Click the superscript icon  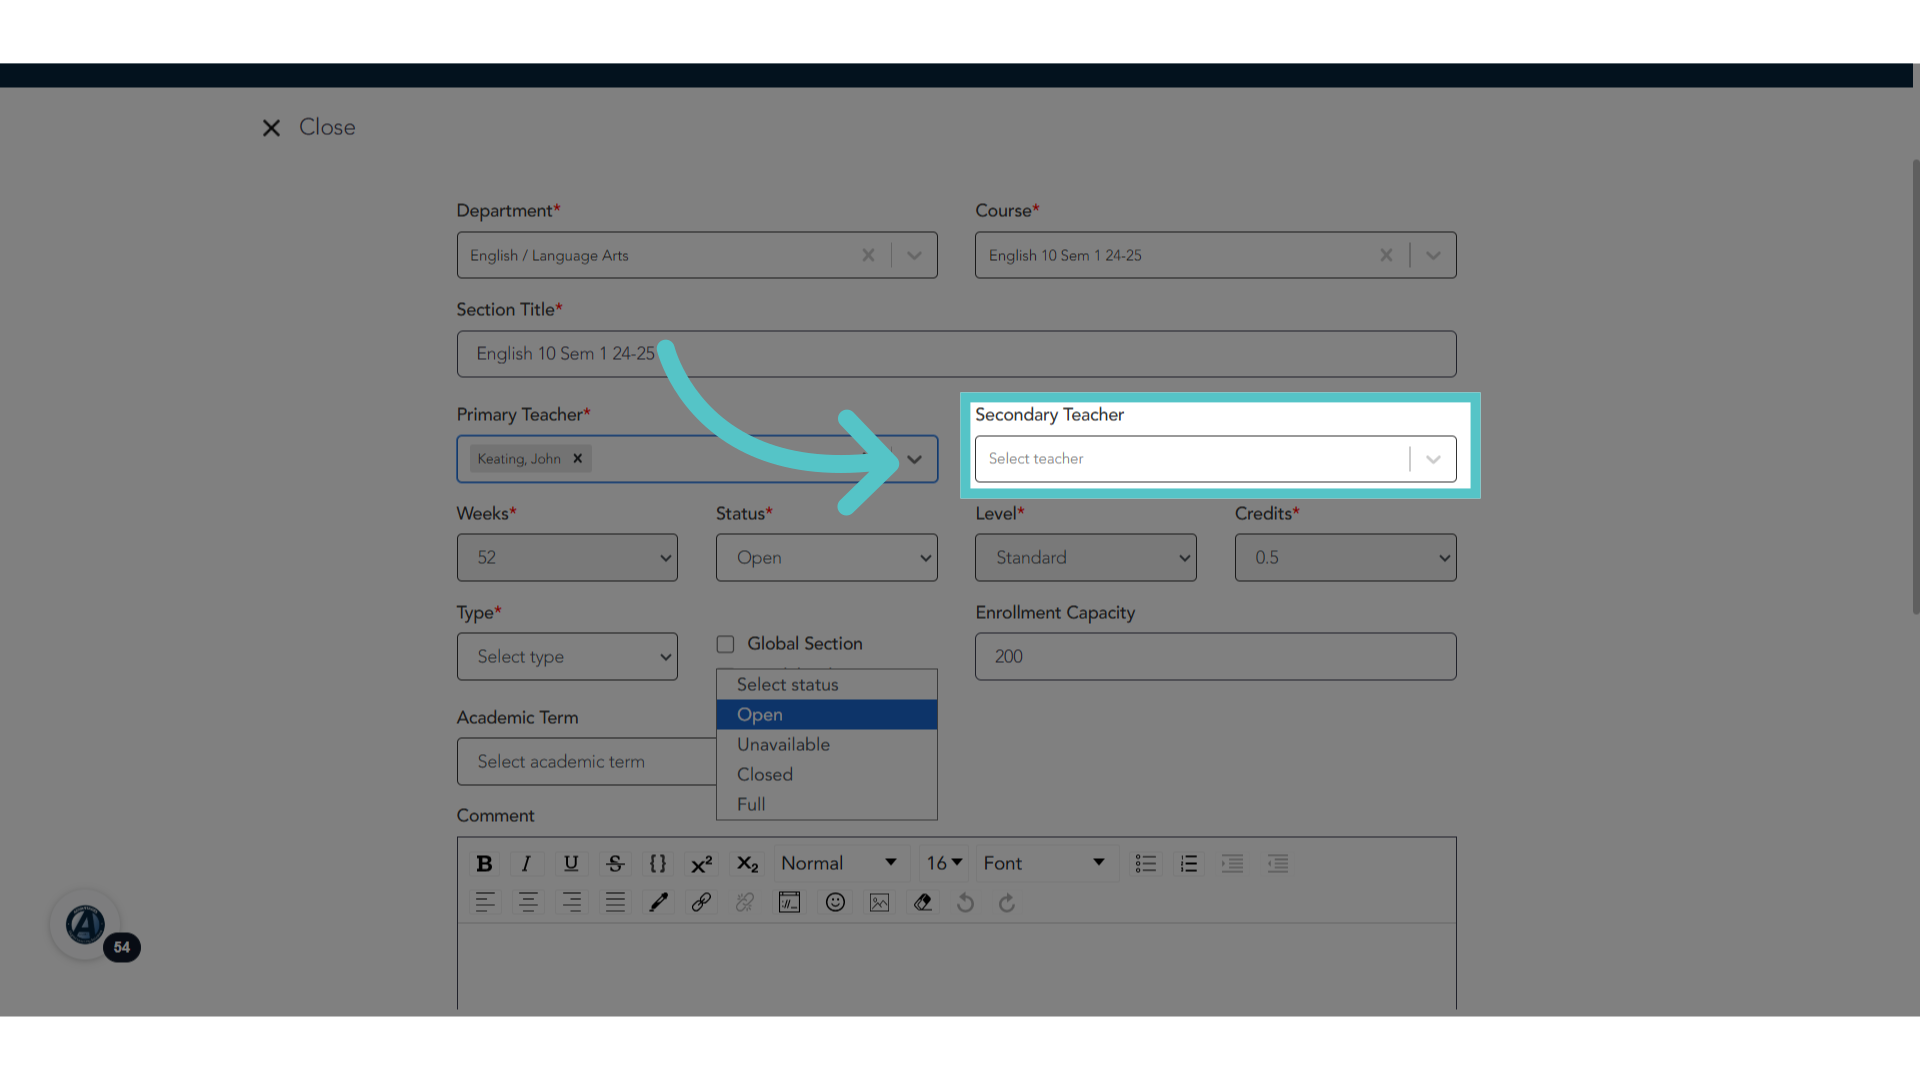702,863
